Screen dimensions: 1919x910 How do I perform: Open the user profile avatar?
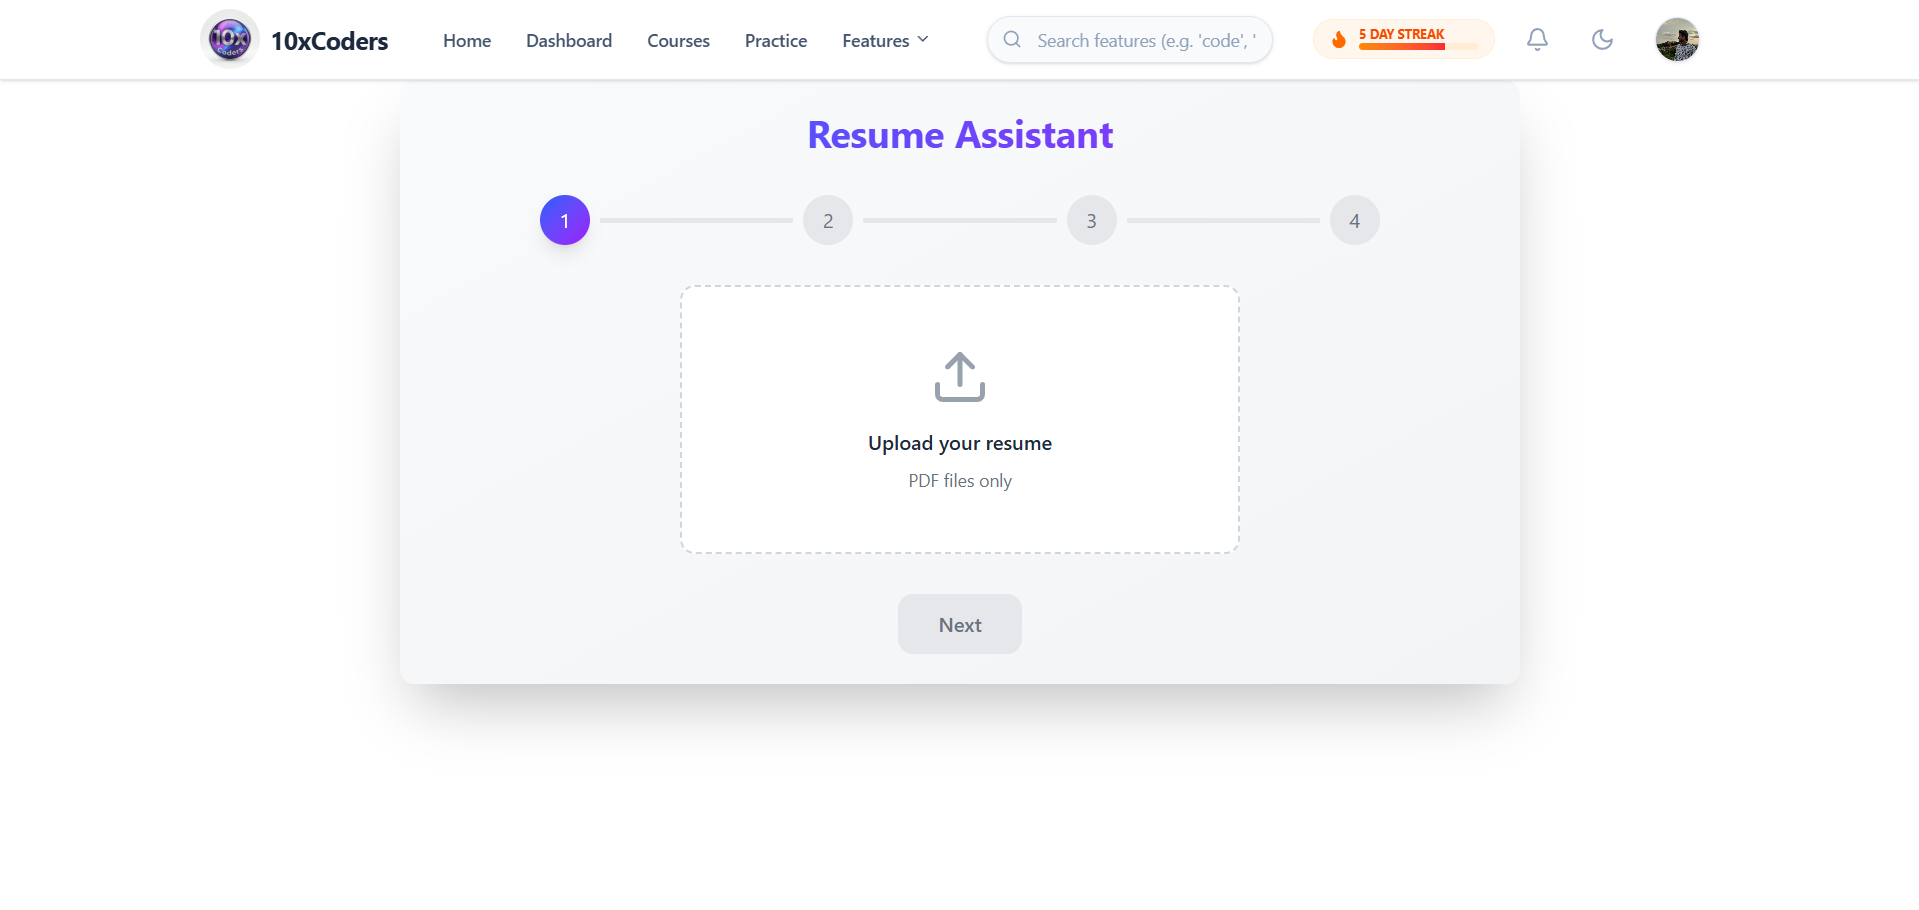tap(1677, 40)
